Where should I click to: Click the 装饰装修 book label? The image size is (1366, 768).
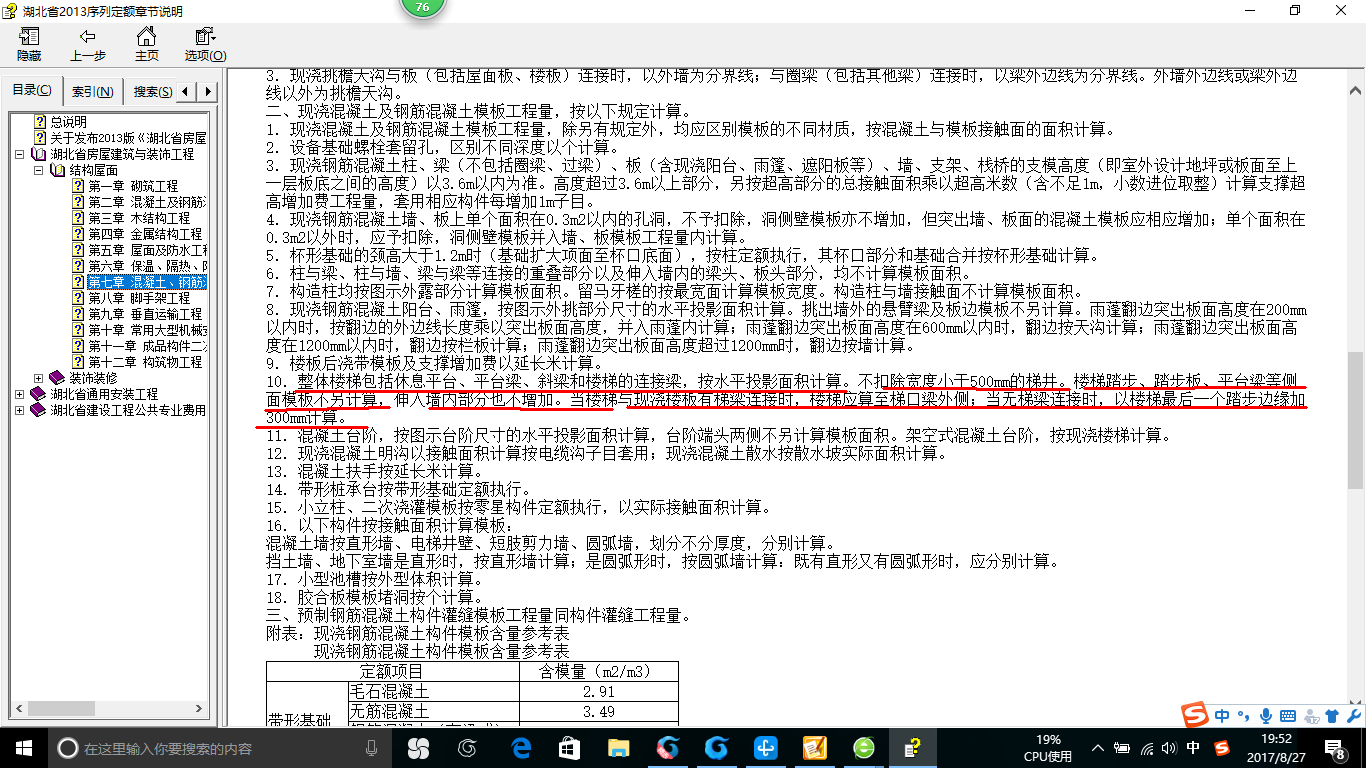(93, 378)
